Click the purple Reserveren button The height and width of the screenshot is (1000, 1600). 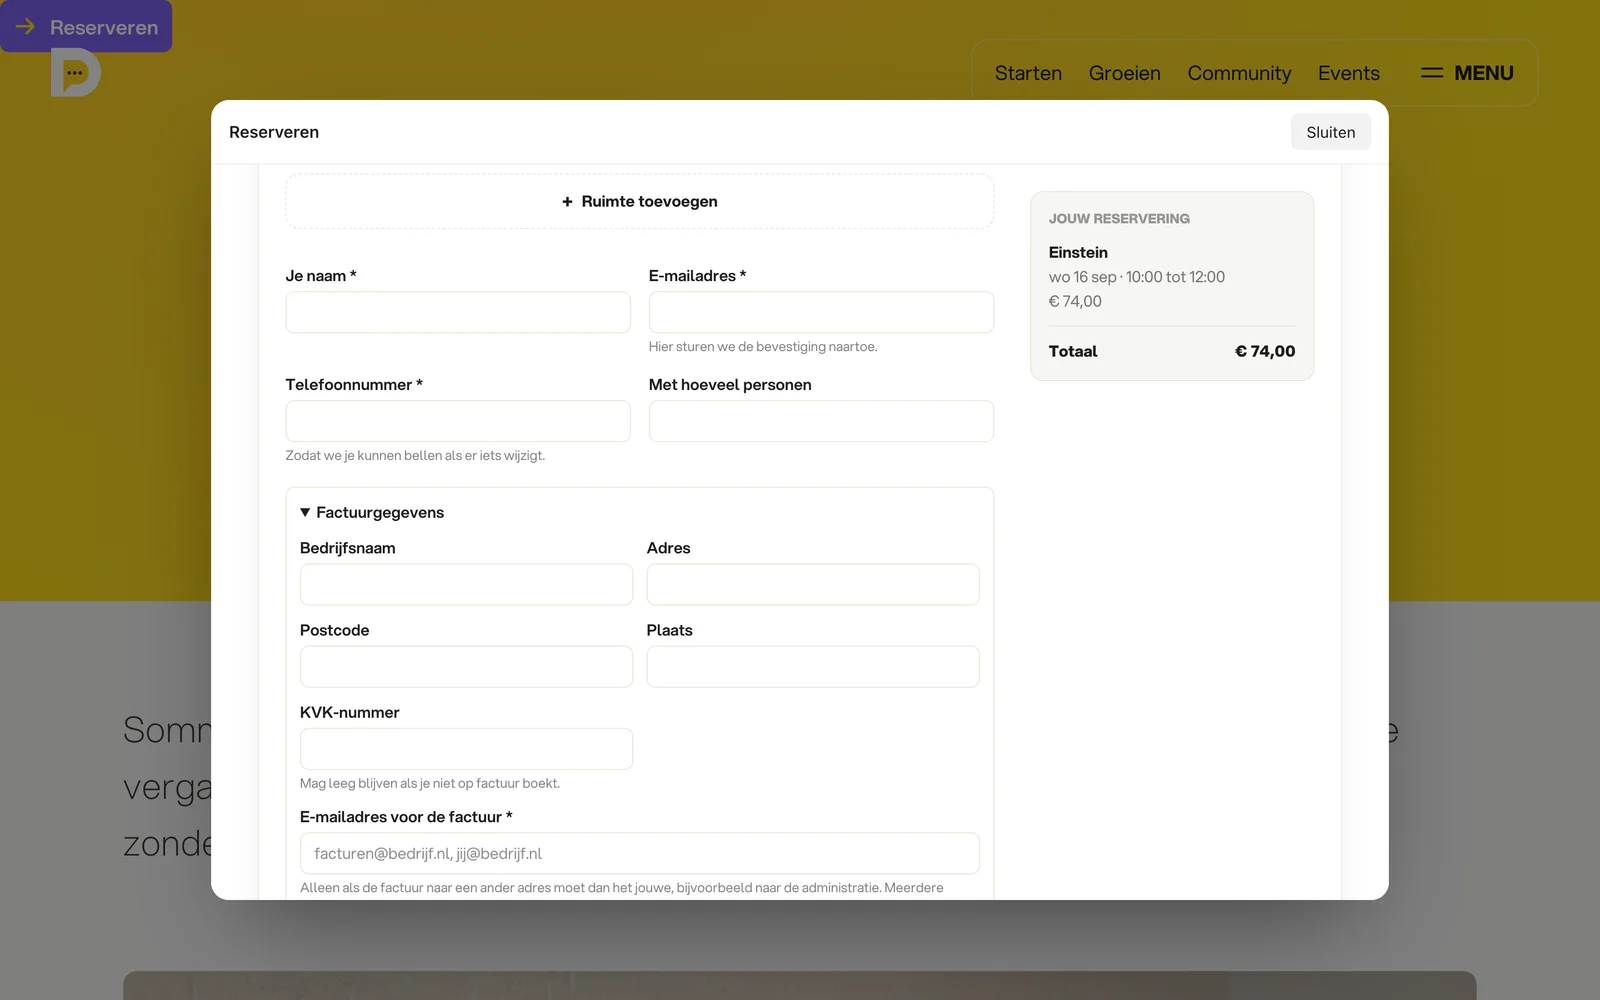(86, 27)
